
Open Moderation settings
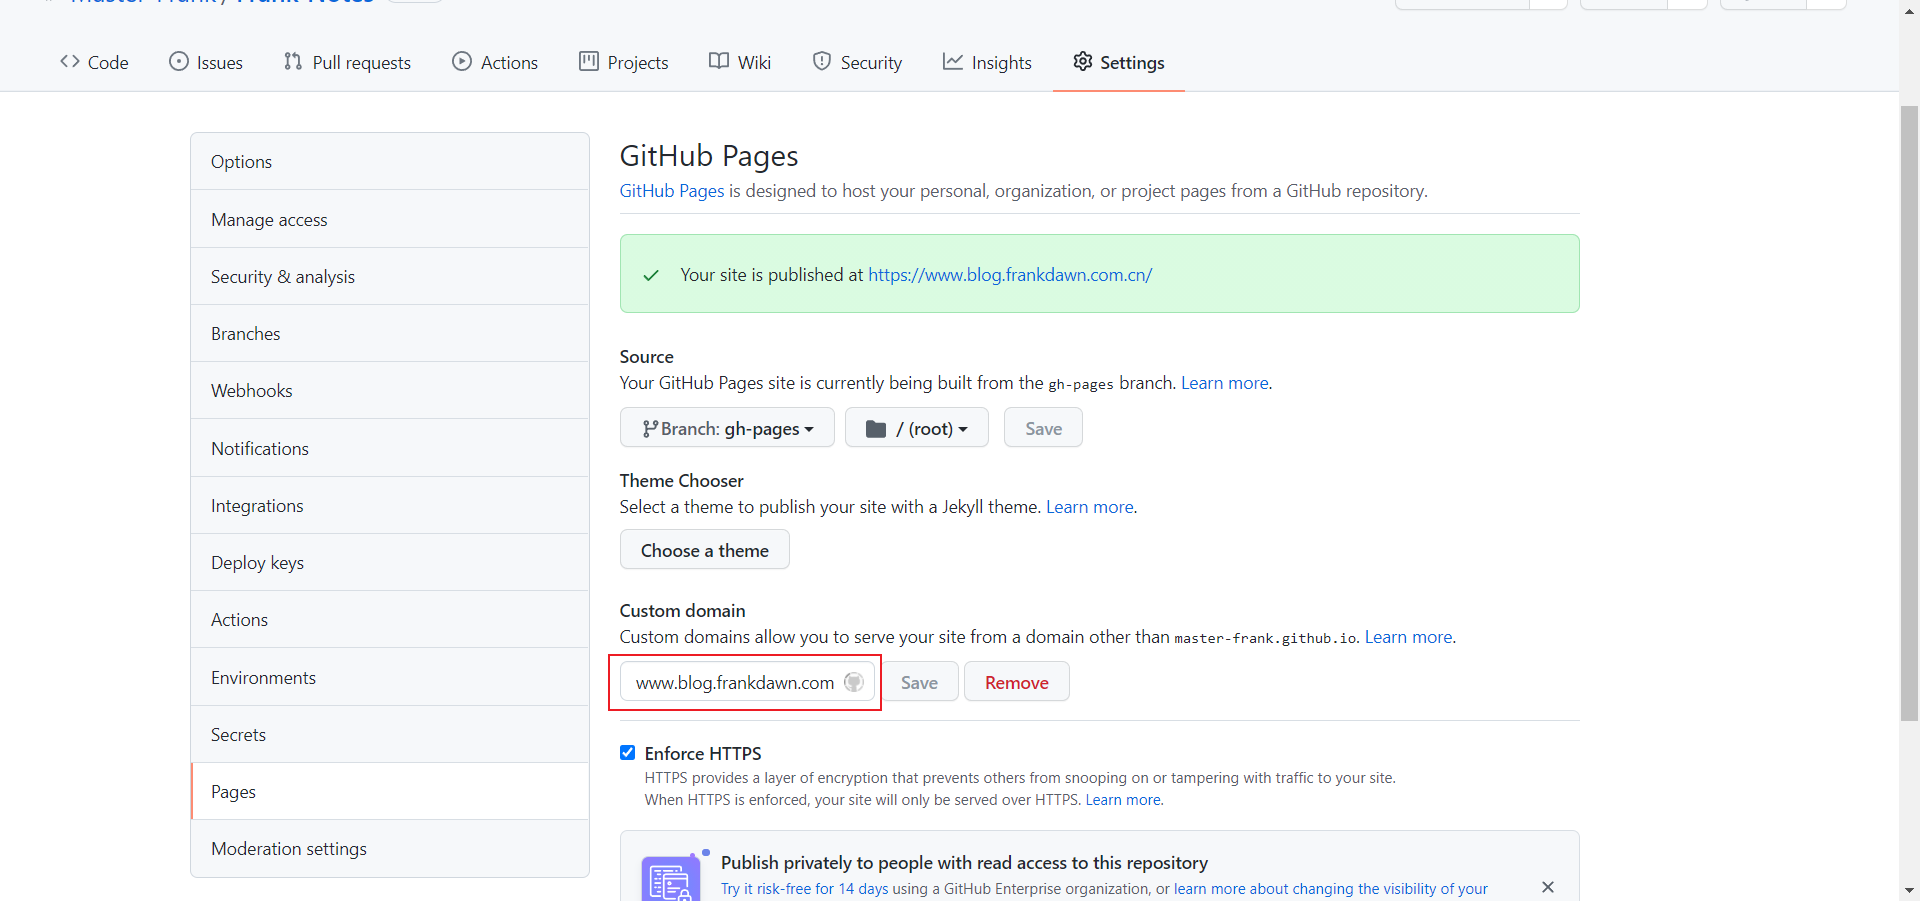click(390, 848)
